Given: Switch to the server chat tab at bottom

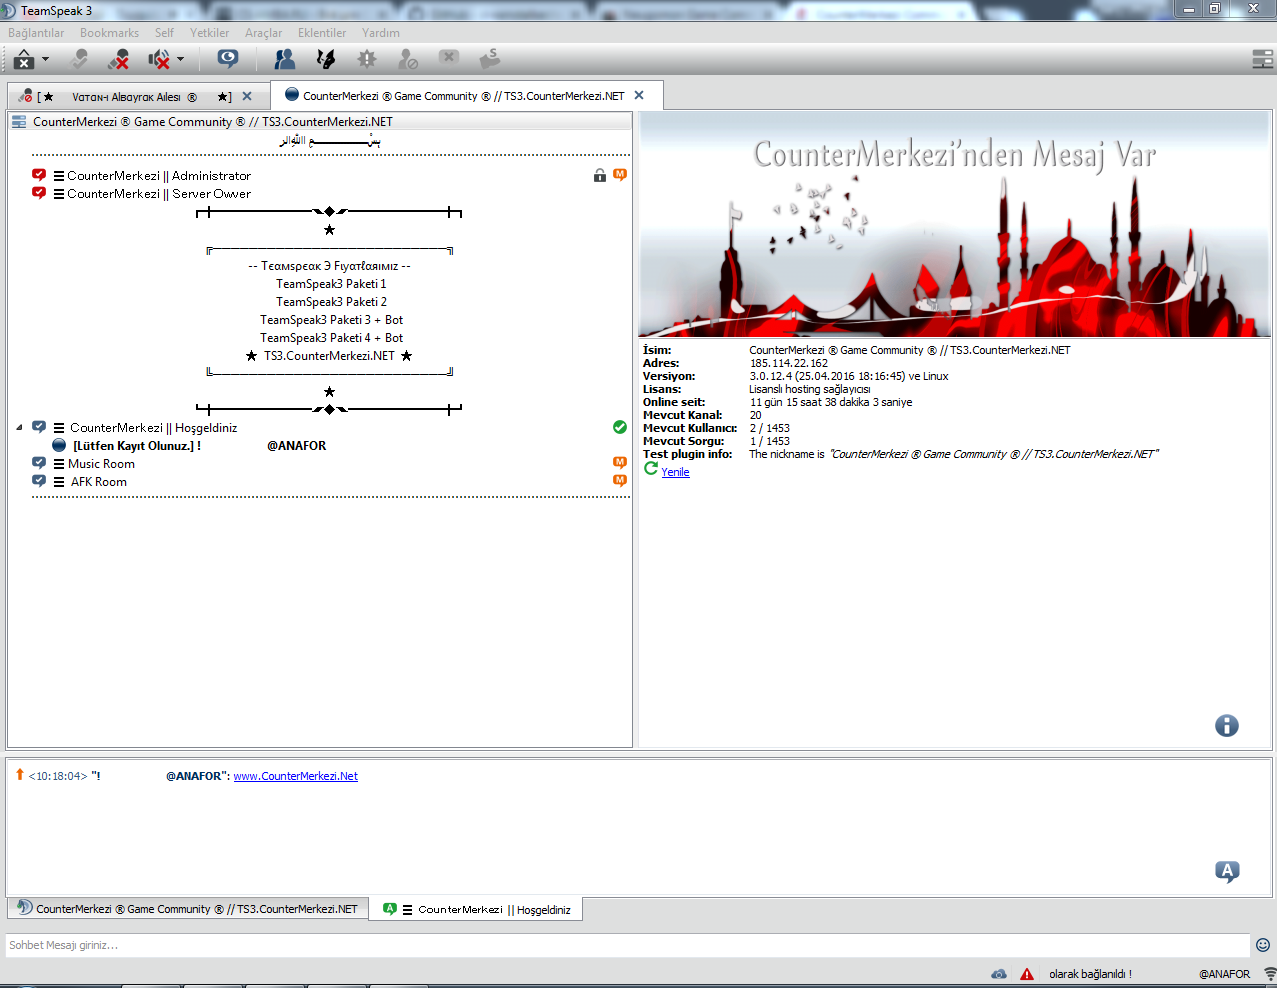Looking at the screenshot, I should click(x=188, y=909).
